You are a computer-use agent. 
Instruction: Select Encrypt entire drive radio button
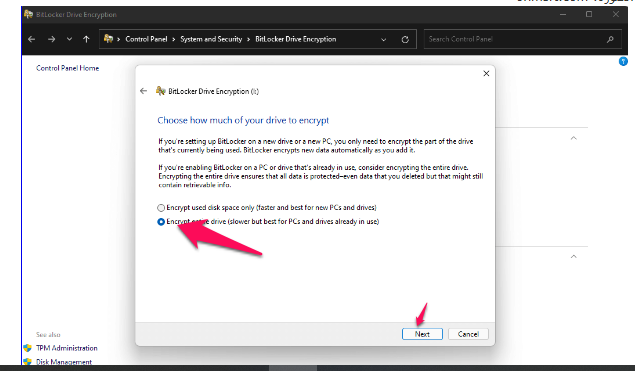(161, 222)
